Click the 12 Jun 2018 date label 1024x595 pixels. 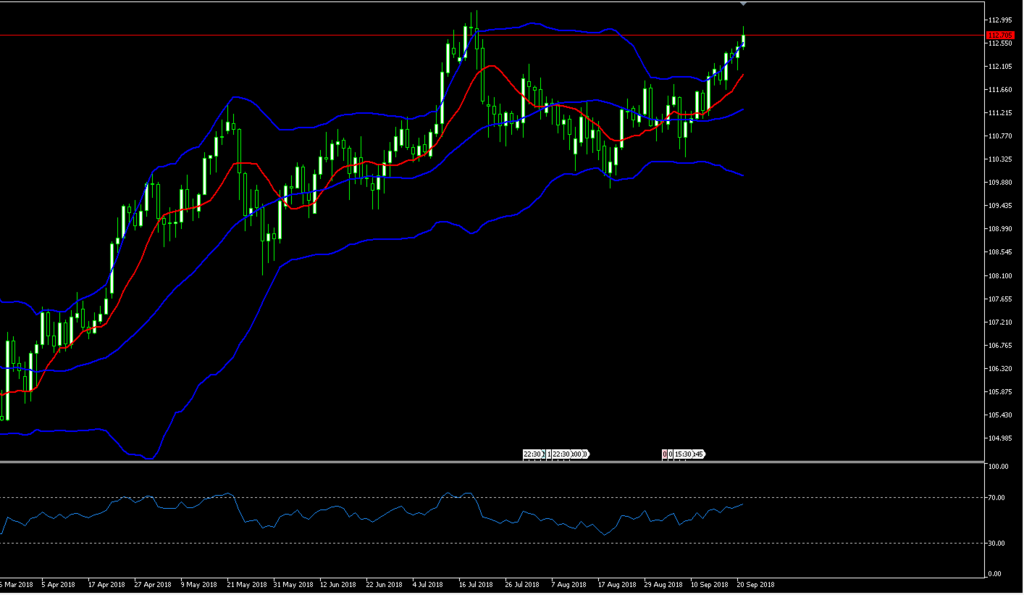(338, 585)
